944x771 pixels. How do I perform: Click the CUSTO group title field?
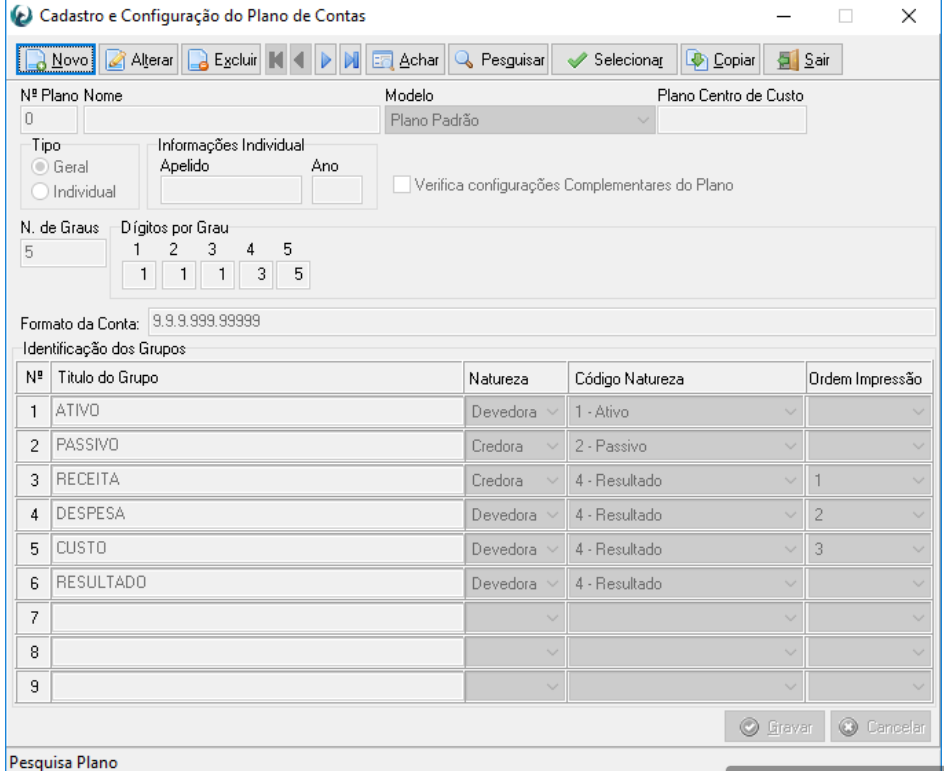(258, 549)
